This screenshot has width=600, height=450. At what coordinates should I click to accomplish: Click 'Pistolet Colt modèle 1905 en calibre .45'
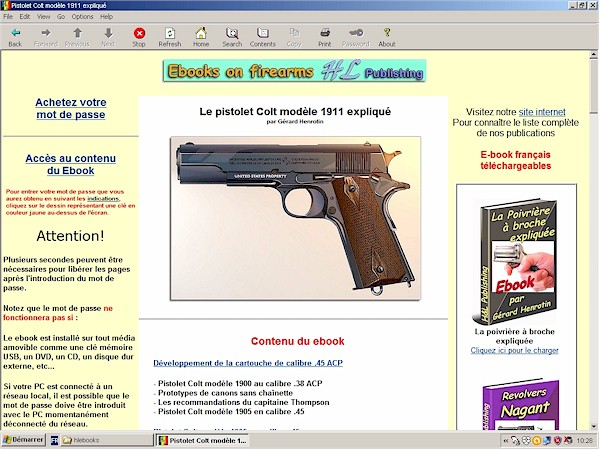click(x=231, y=412)
